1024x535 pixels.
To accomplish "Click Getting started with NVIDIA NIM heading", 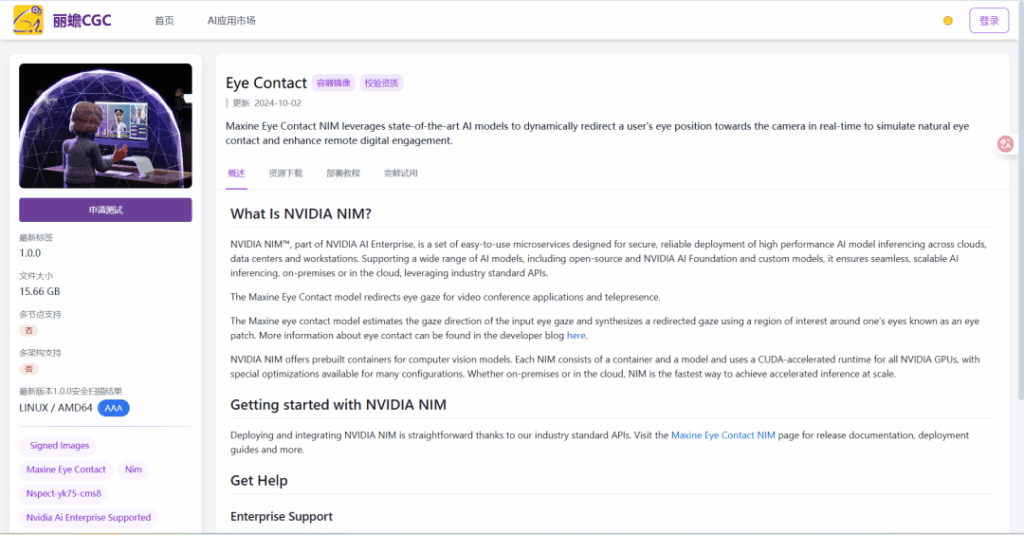I will pos(338,405).
